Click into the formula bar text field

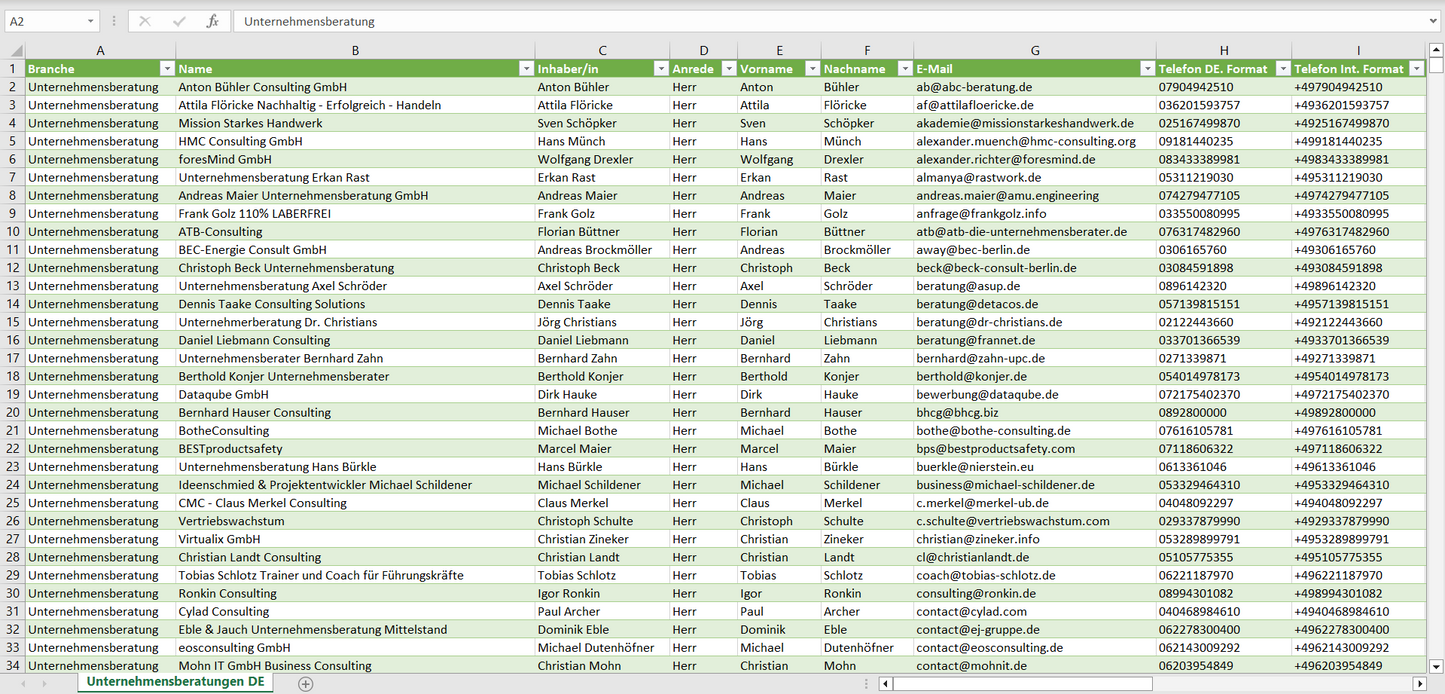coord(800,21)
